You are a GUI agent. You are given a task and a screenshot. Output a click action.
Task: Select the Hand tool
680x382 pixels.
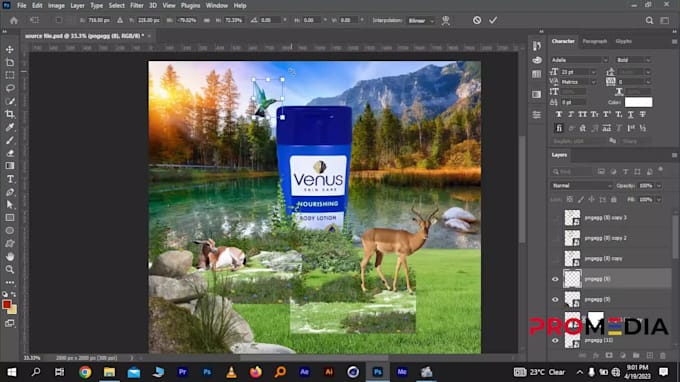10,256
